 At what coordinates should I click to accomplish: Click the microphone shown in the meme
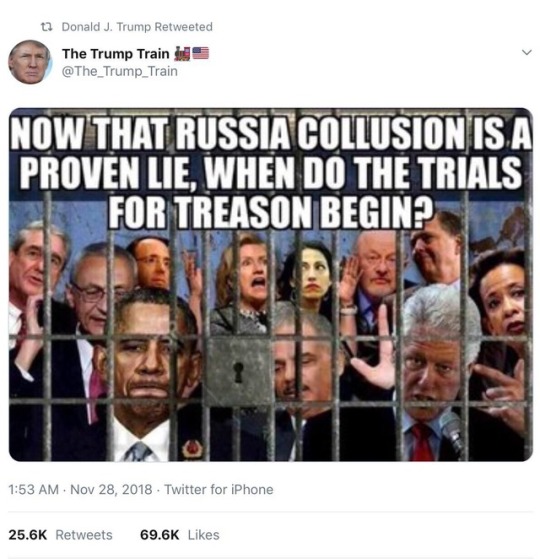[453, 433]
